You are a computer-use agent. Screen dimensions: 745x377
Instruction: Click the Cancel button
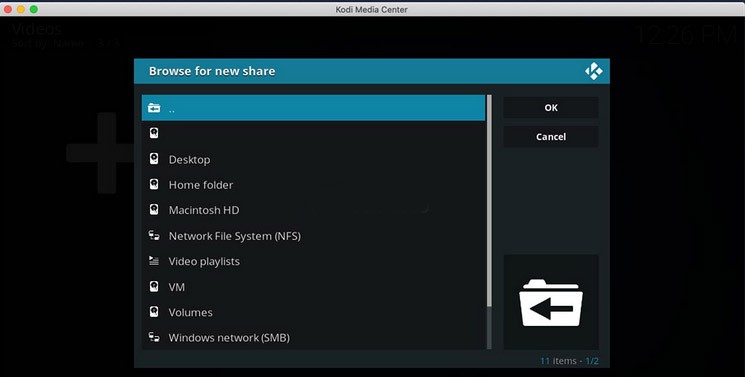(551, 136)
